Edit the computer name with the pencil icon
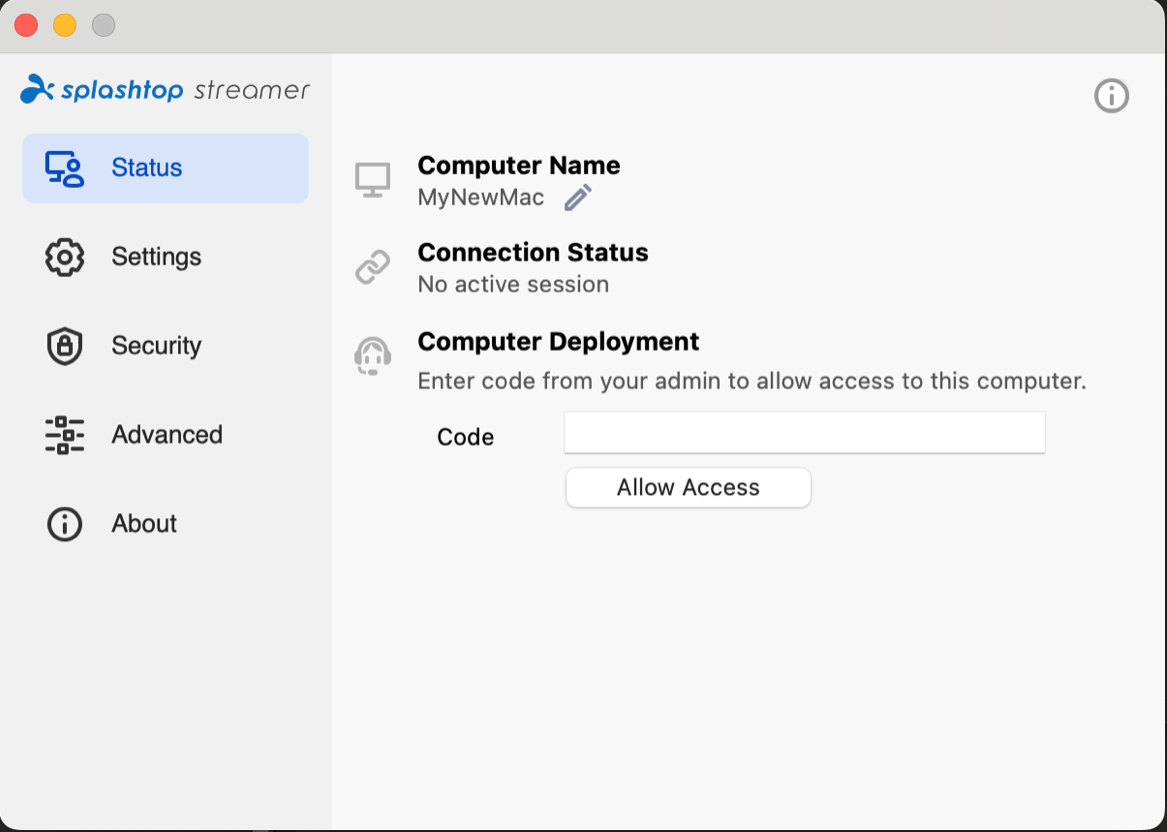1167x832 pixels. (x=577, y=197)
